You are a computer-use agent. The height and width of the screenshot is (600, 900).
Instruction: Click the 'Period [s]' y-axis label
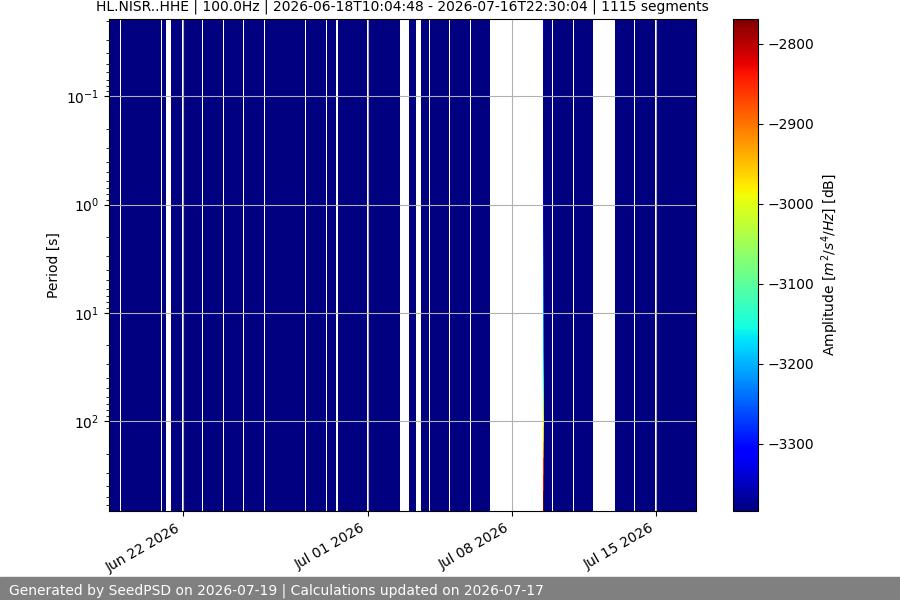click(52, 266)
